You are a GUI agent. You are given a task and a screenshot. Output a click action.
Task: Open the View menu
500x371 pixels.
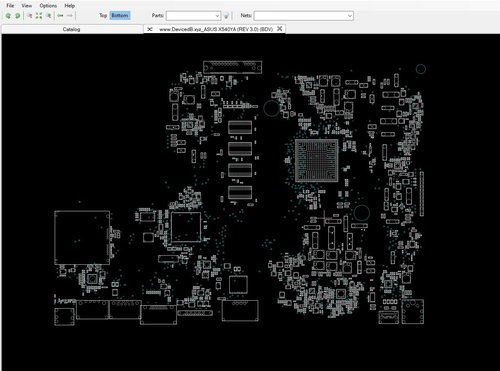(x=27, y=6)
